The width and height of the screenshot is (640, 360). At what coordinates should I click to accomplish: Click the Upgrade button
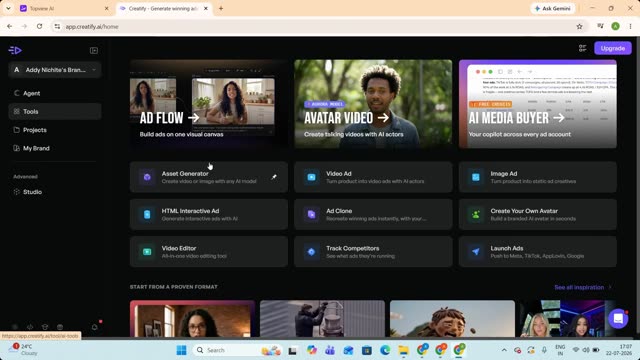tap(613, 48)
